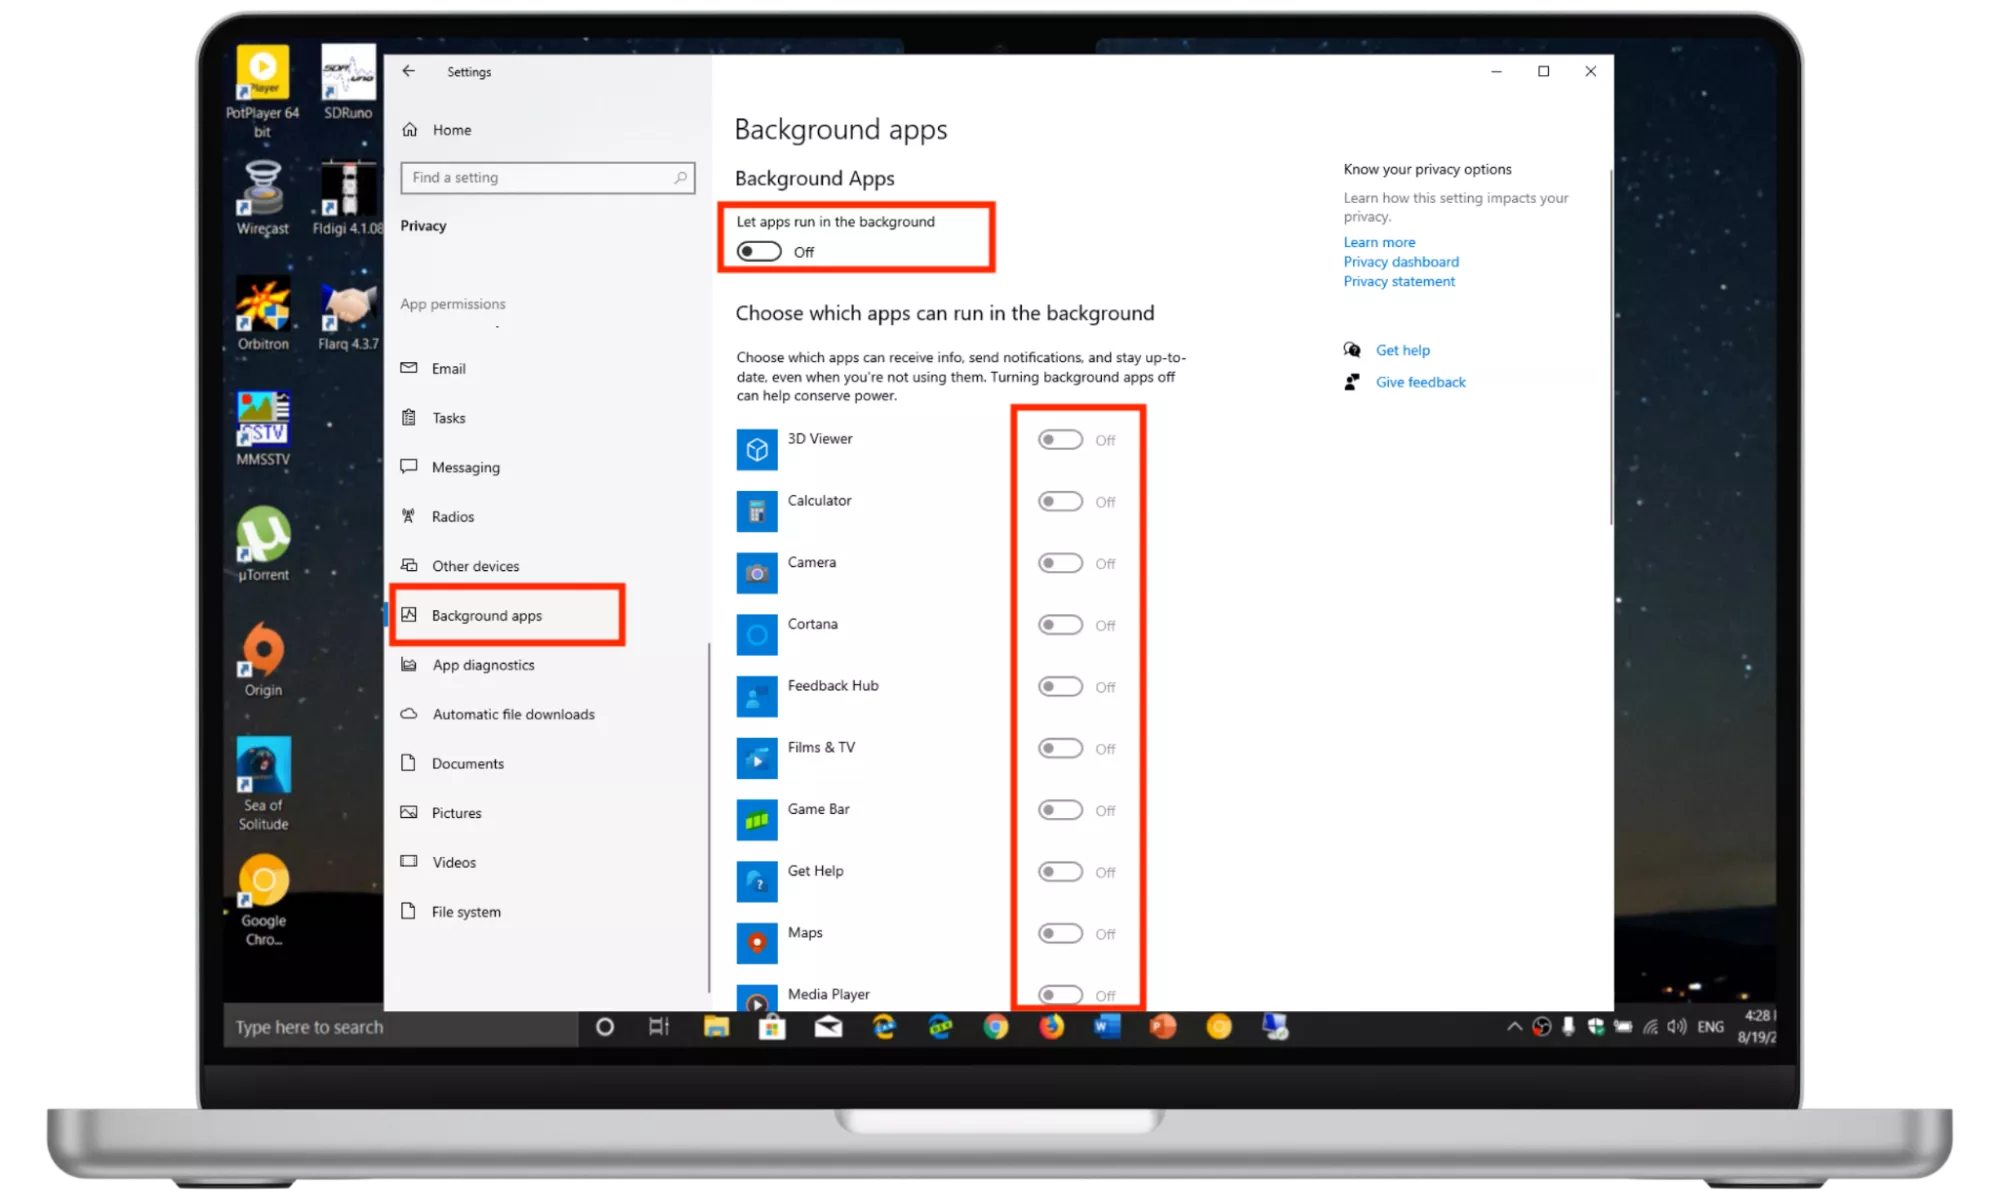
Task: Click the Find a setting search box
Action: click(x=547, y=177)
